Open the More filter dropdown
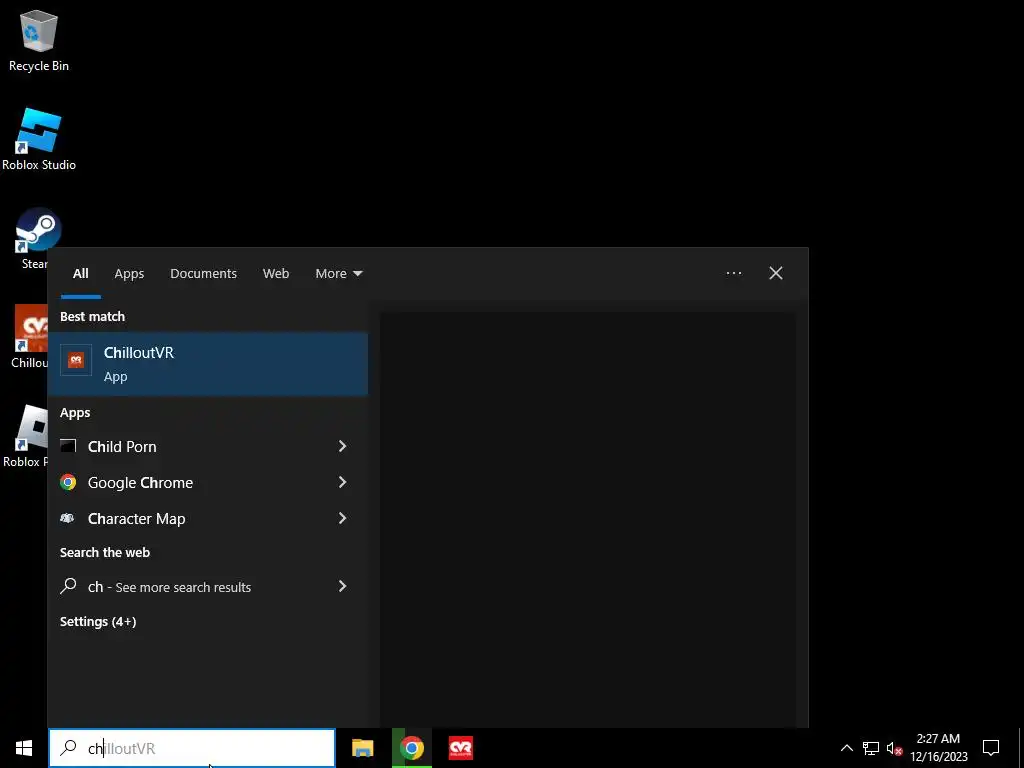 [x=338, y=274]
